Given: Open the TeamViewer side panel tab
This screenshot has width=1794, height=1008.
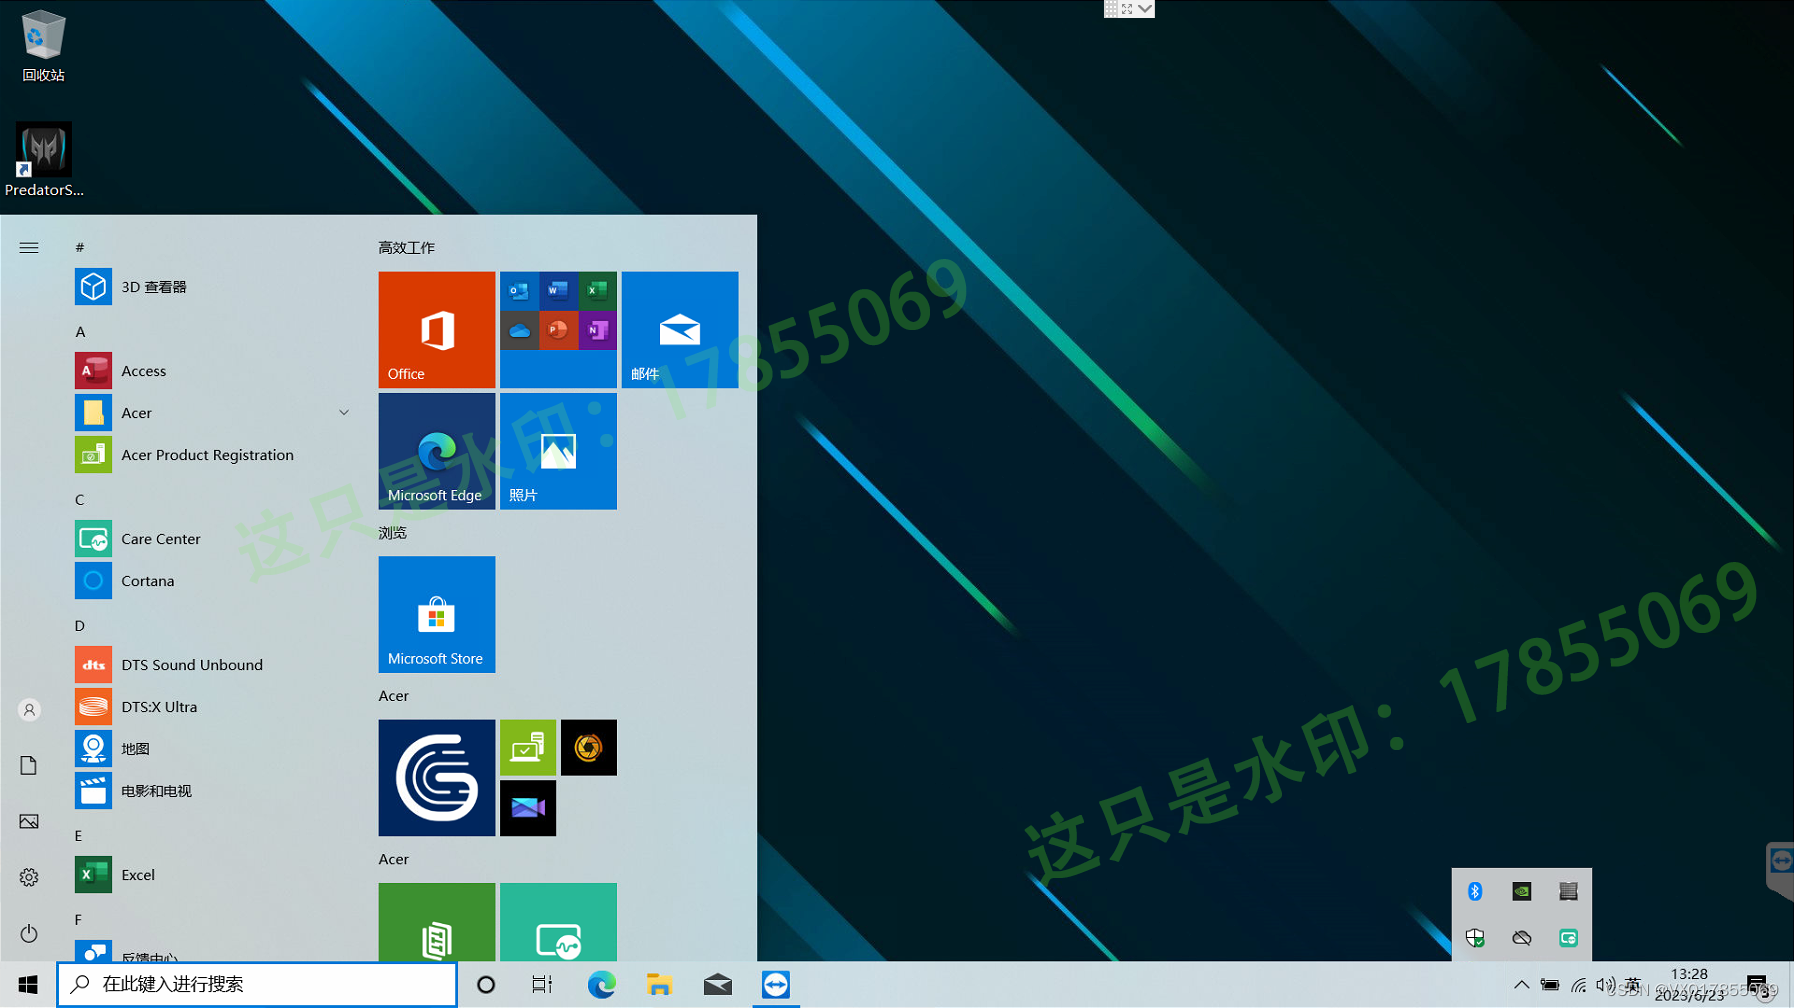Looking at the screenshot, I should (1780, 870).
